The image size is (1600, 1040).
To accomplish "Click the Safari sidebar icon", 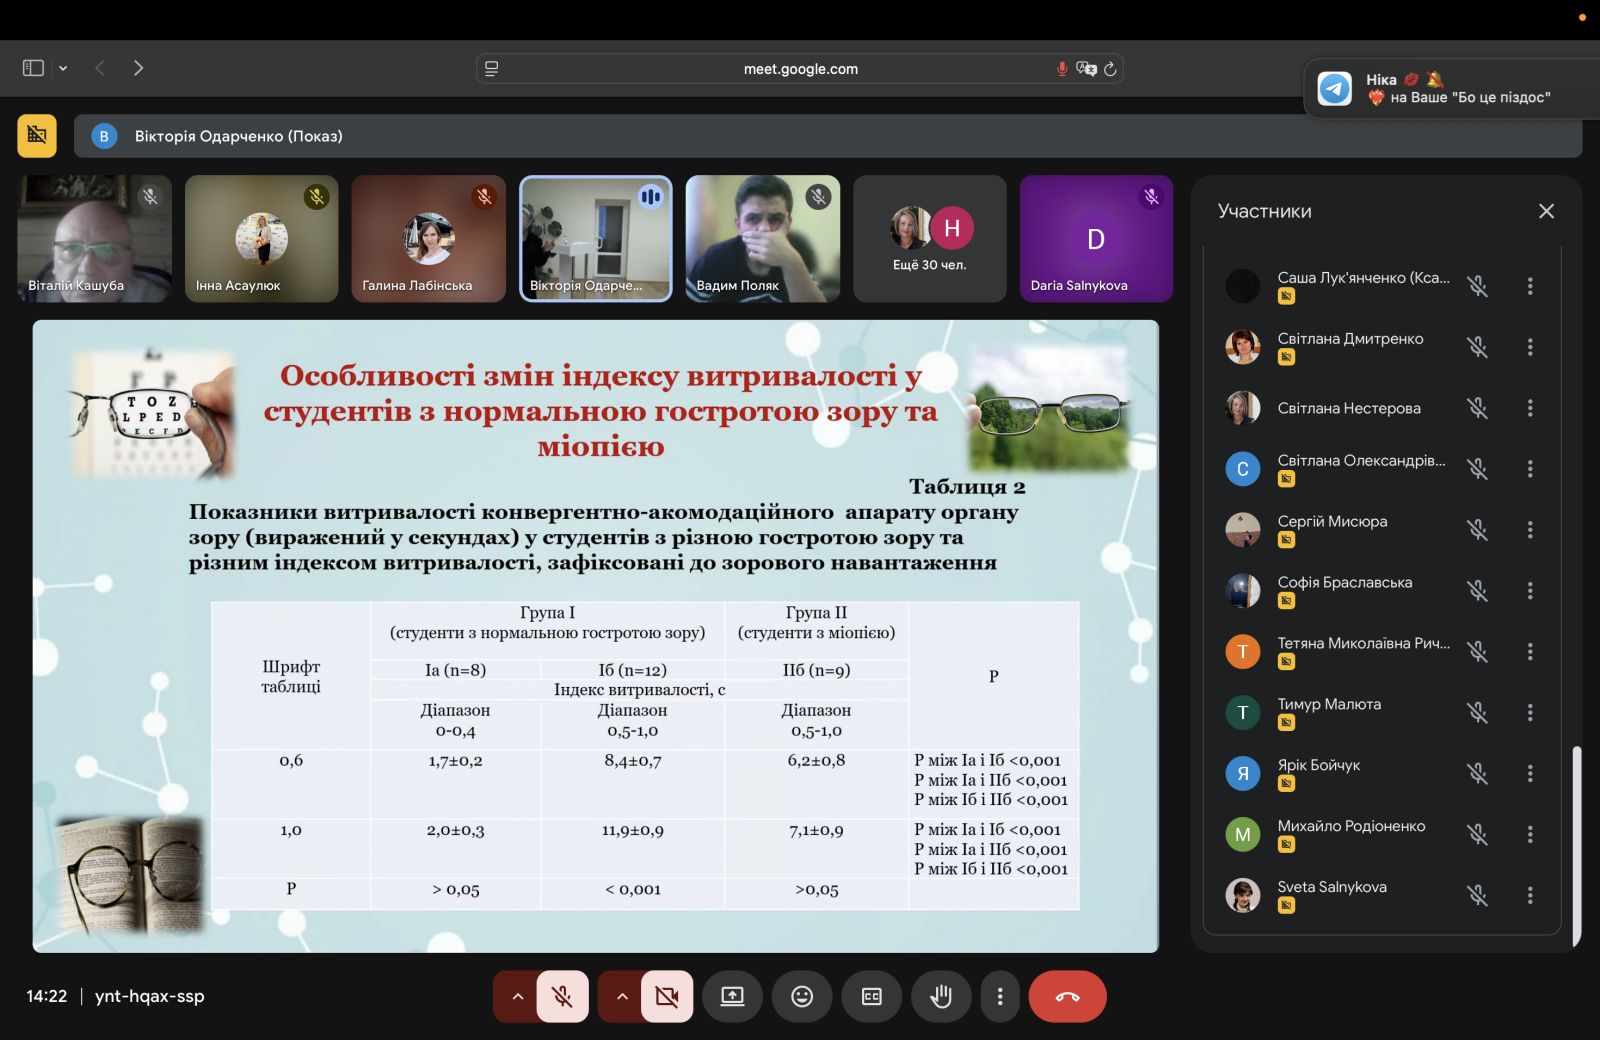I will [x=33, y=68].
